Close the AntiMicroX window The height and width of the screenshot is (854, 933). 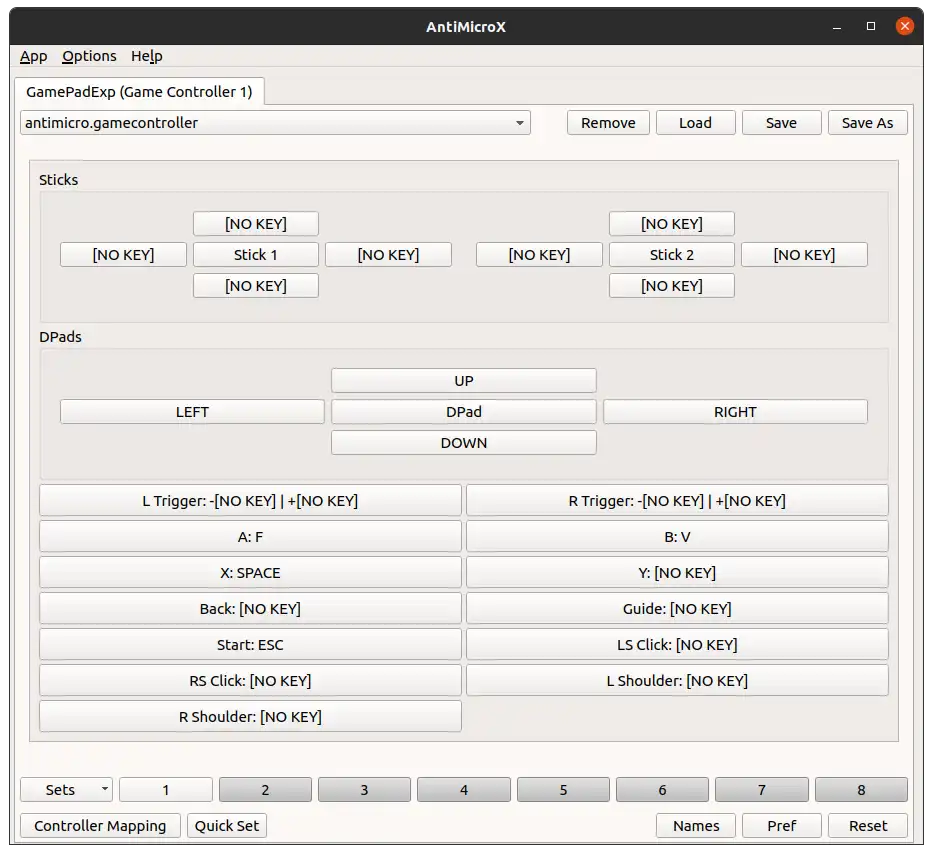tap(904, 26)
